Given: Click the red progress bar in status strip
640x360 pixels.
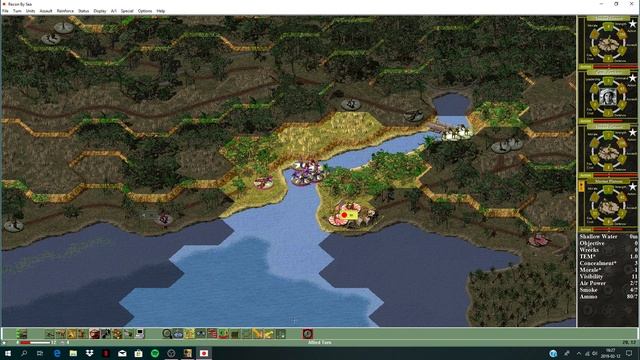Looking at the screenshot, I should tap(35, 342).
